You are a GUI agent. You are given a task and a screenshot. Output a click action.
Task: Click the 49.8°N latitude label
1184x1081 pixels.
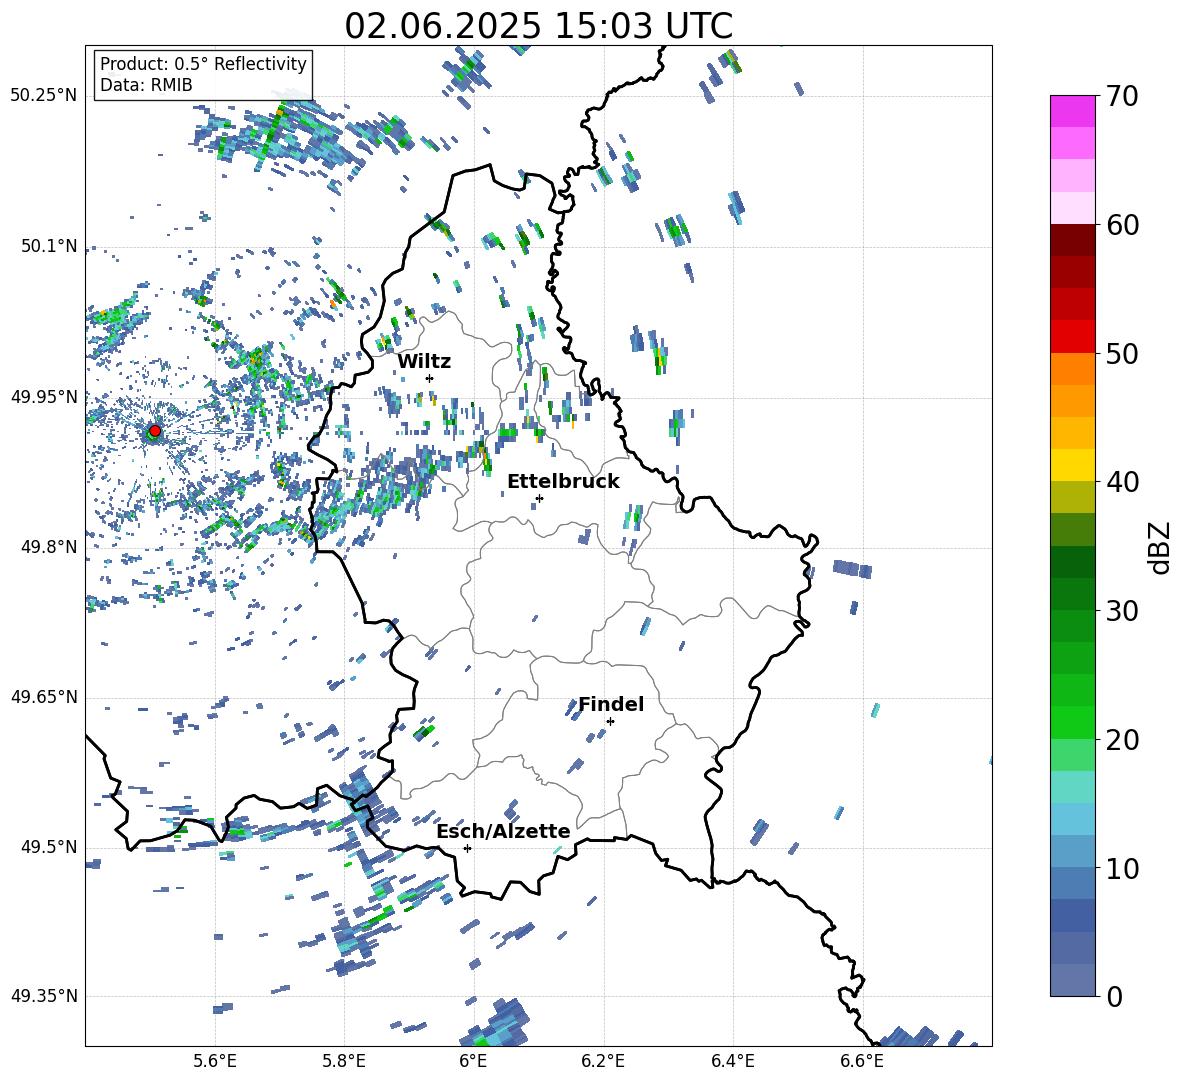[49, 547]
